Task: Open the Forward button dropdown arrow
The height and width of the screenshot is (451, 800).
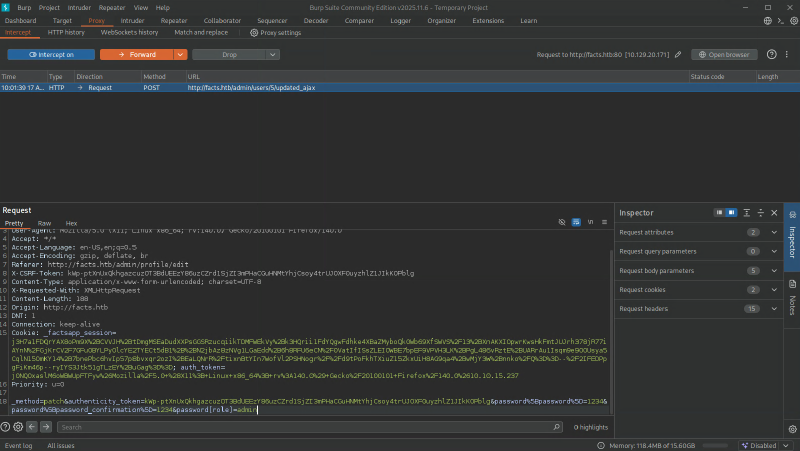Action: 181,55
